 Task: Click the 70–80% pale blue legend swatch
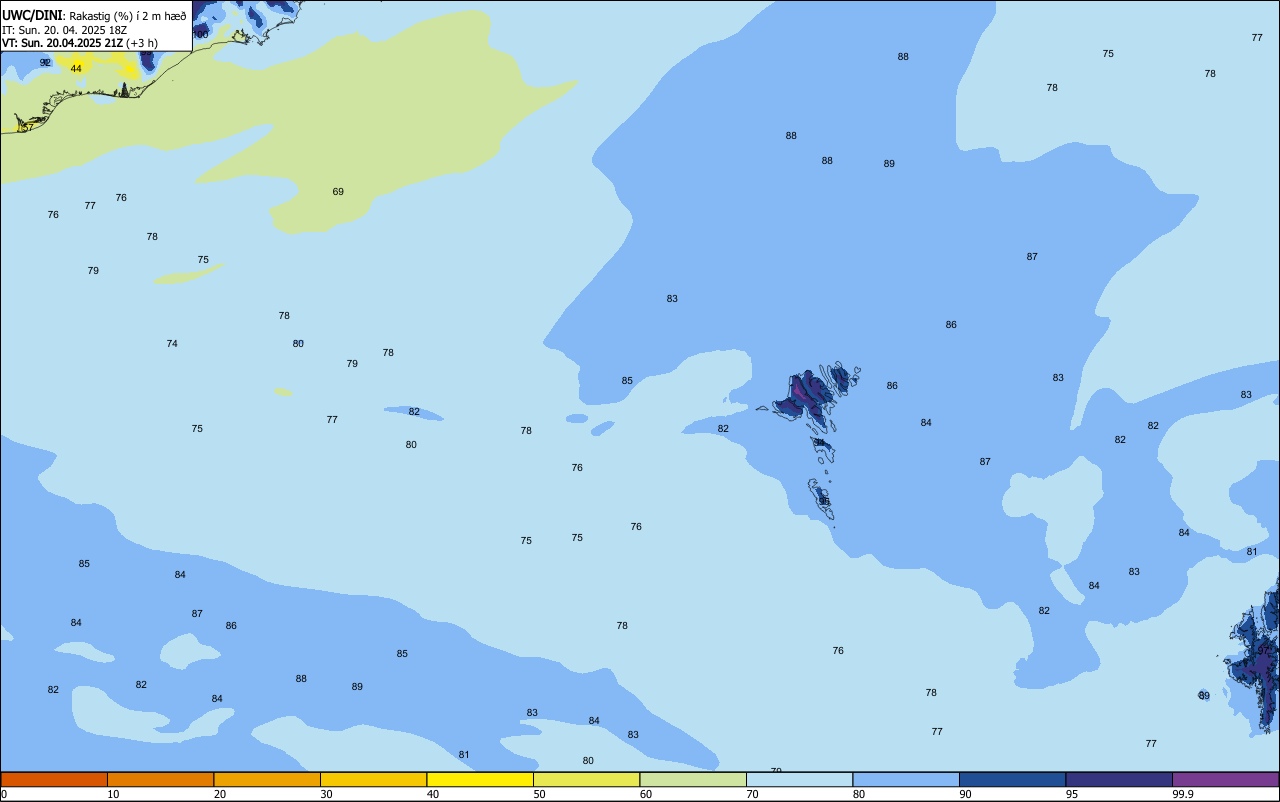pos(799,779)
